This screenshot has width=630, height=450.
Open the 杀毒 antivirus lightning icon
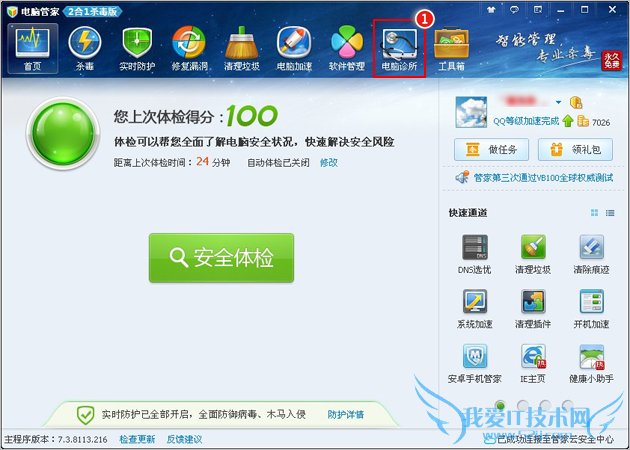[84, 49]
